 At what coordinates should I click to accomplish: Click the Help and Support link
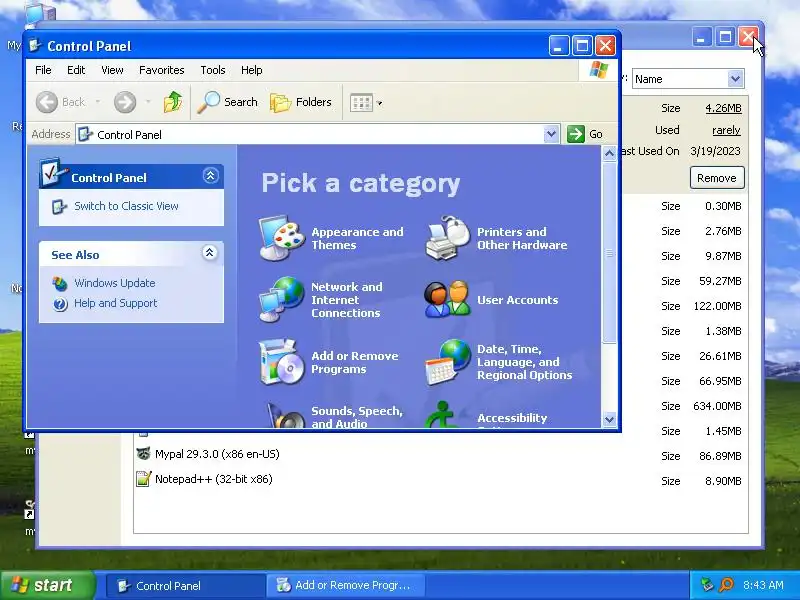(116, 303)
